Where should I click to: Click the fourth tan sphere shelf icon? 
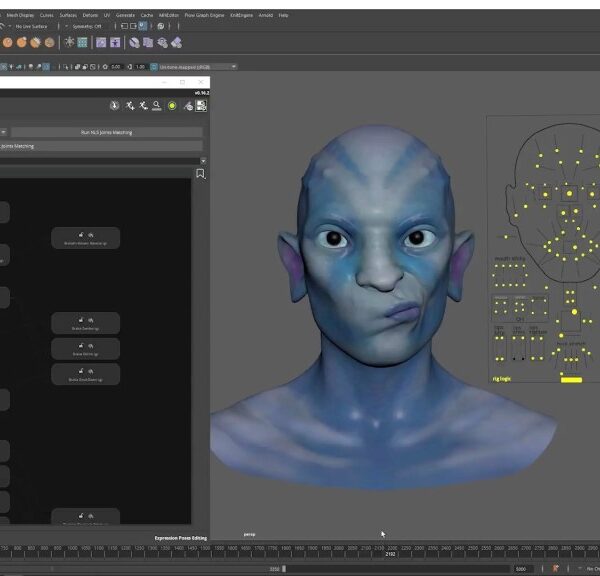[49, 42]
